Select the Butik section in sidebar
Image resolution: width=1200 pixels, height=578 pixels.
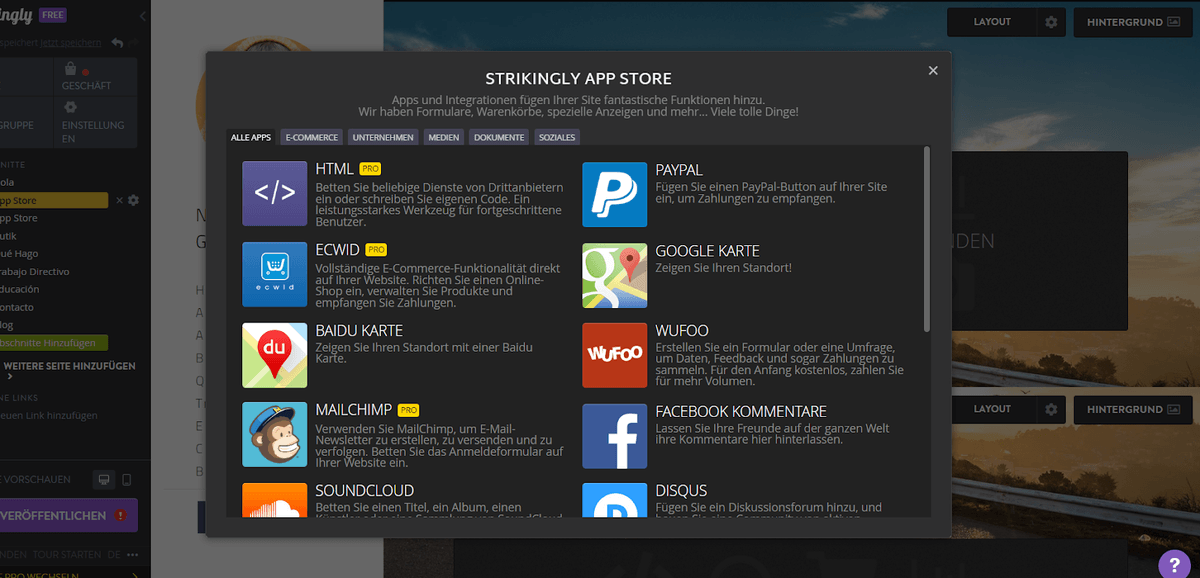coord(8,235)
